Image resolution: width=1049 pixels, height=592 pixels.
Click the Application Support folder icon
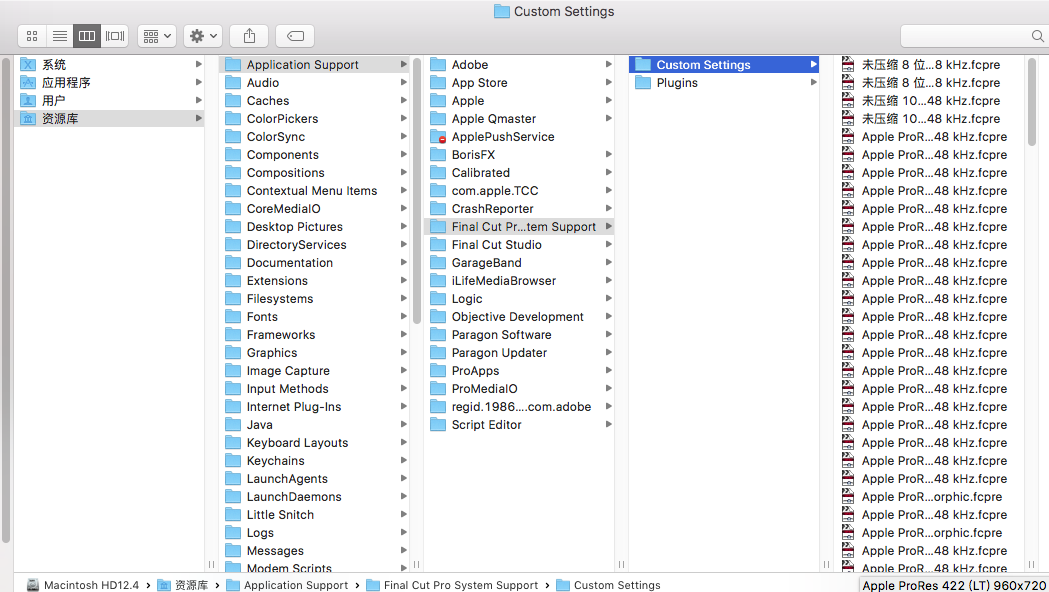point(233,65)
